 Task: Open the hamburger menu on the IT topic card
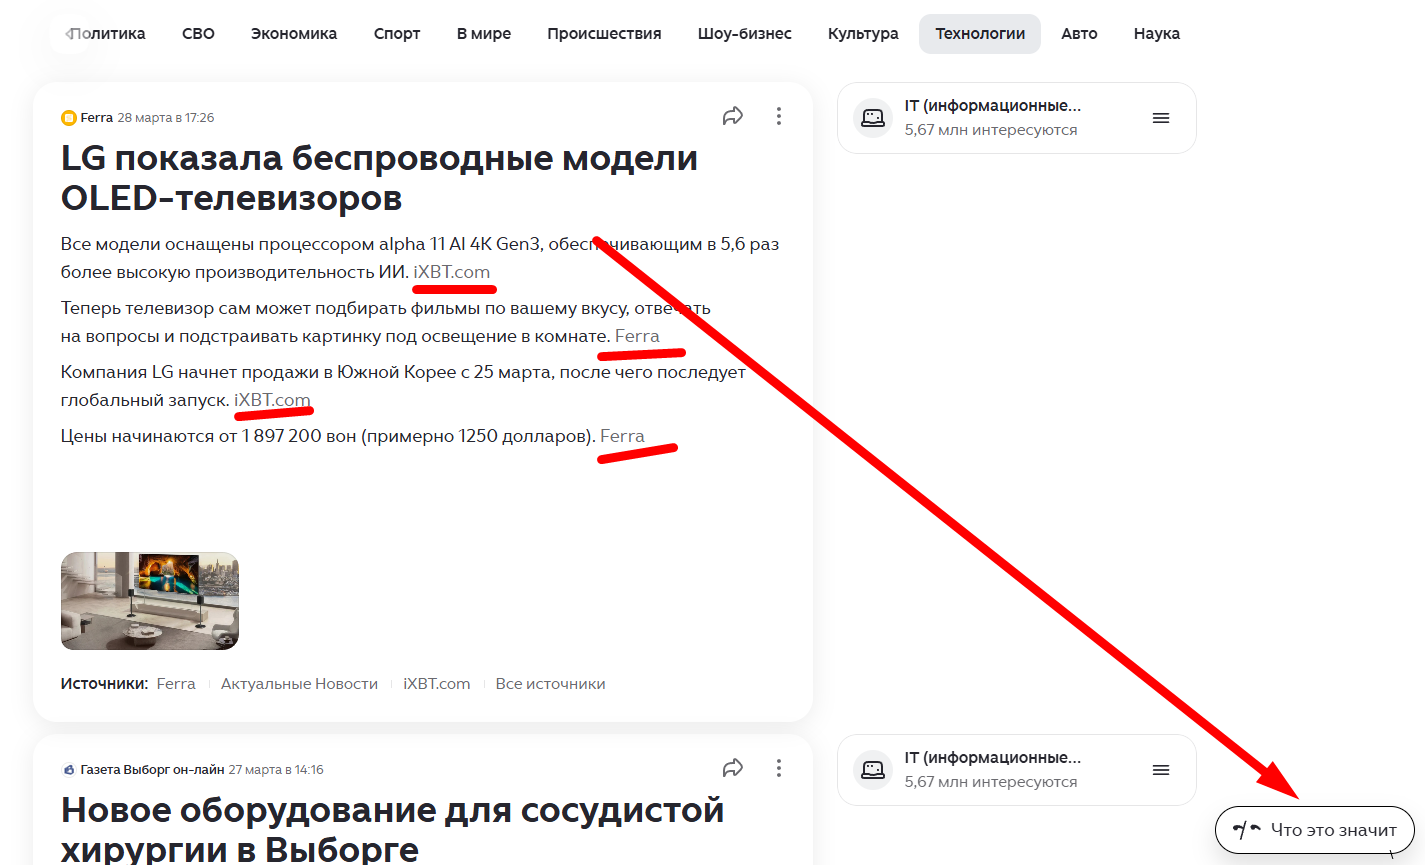1160,117
